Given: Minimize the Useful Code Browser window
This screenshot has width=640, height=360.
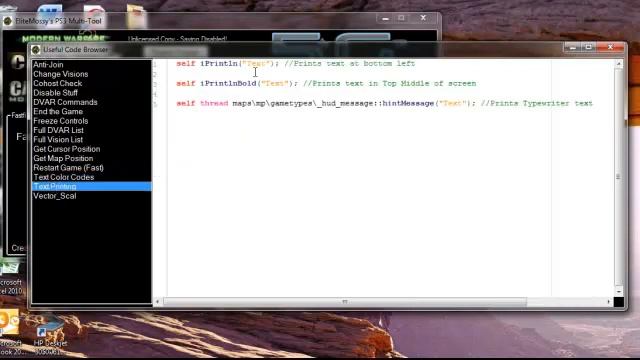Looking at the screenshot, I should coord(573,48).
